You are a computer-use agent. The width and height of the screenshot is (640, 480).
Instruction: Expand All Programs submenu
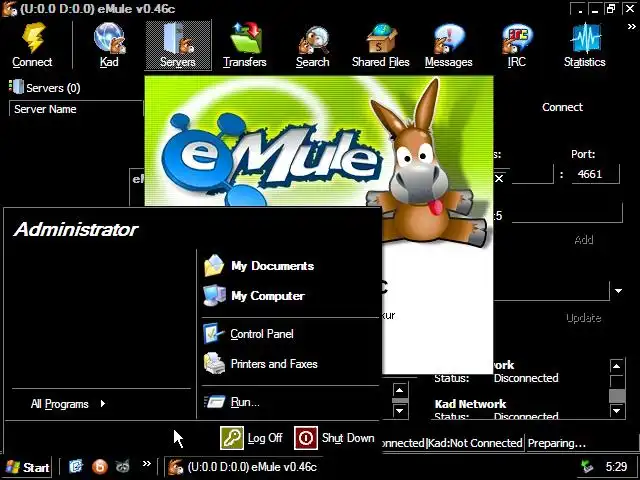pos(68,404)
